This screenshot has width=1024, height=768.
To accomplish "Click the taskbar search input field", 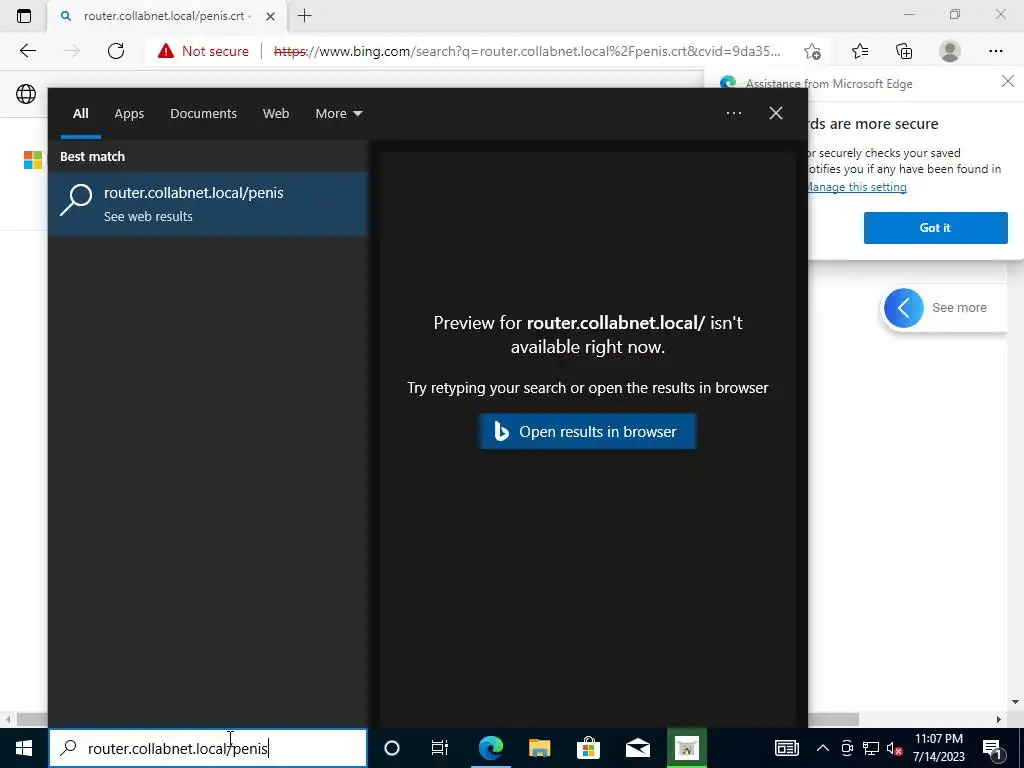I will tap(208, 748).
